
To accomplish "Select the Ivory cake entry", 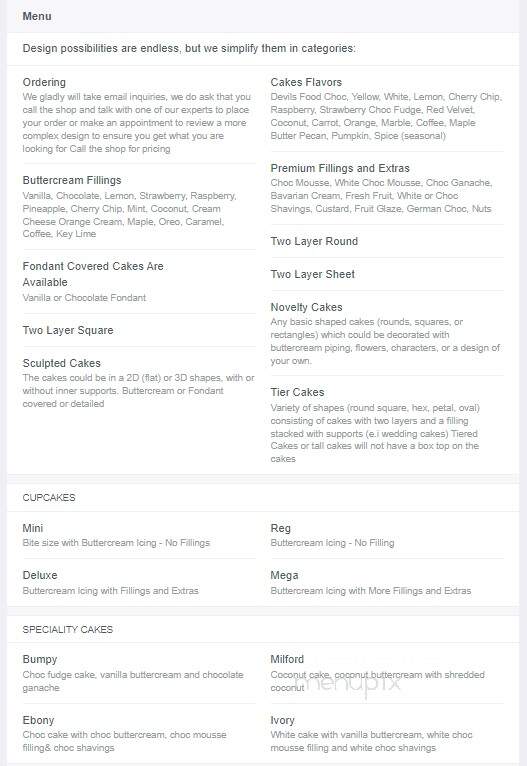I will [x=282, y=720].
